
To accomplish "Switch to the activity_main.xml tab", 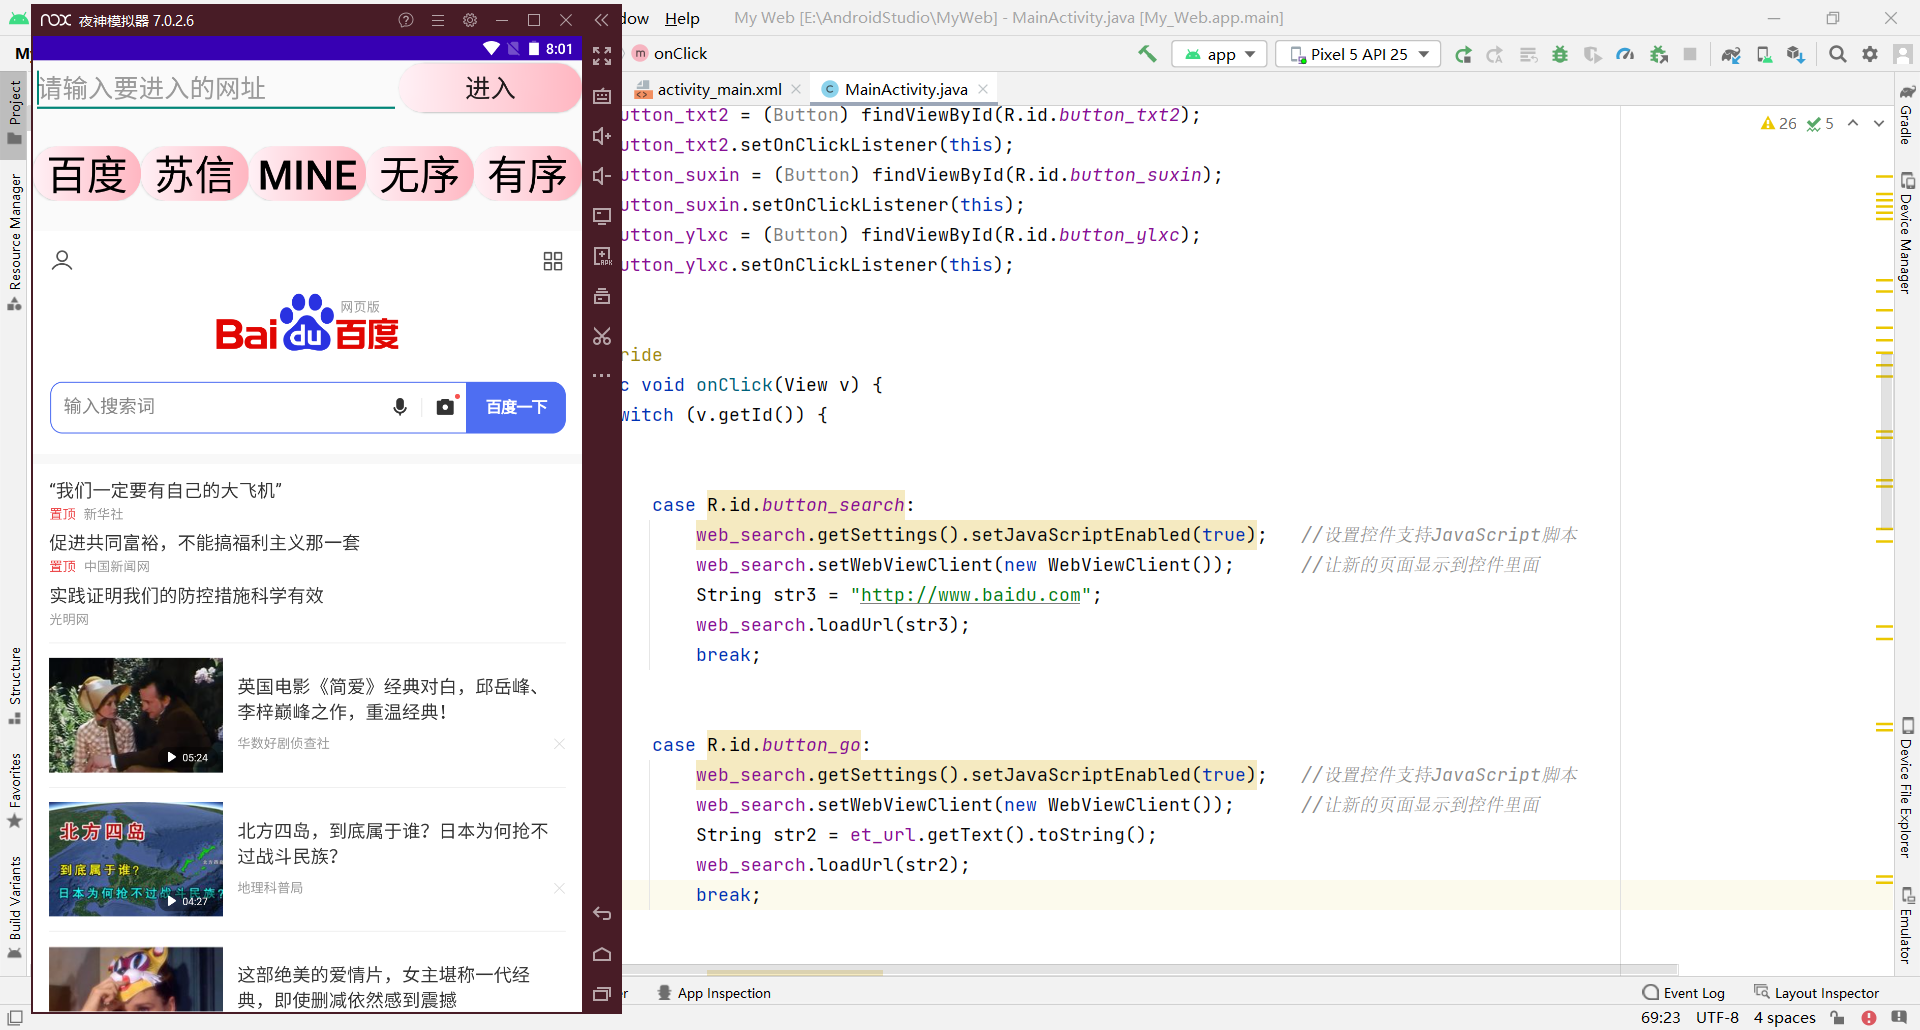I will click(718, 89).
